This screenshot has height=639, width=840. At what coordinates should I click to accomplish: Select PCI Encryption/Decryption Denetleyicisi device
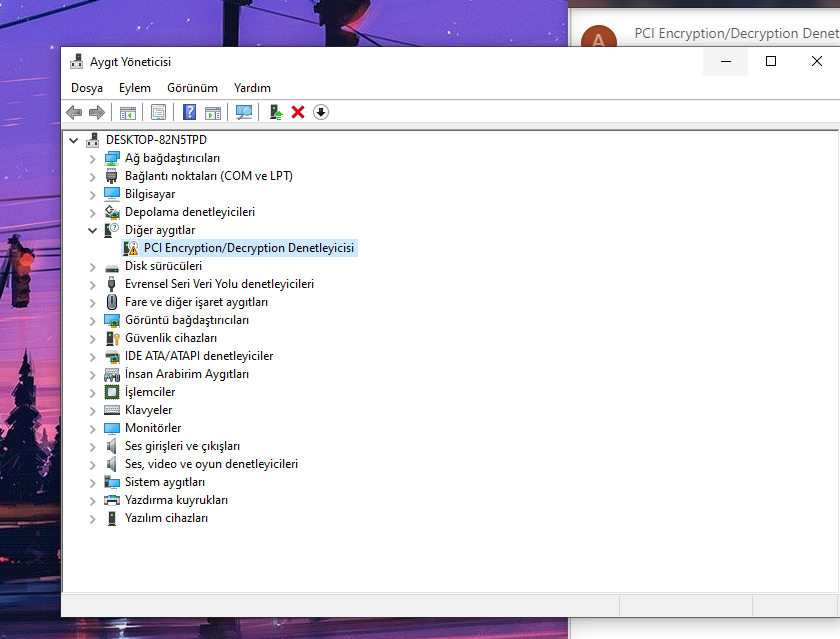(249, 248)
